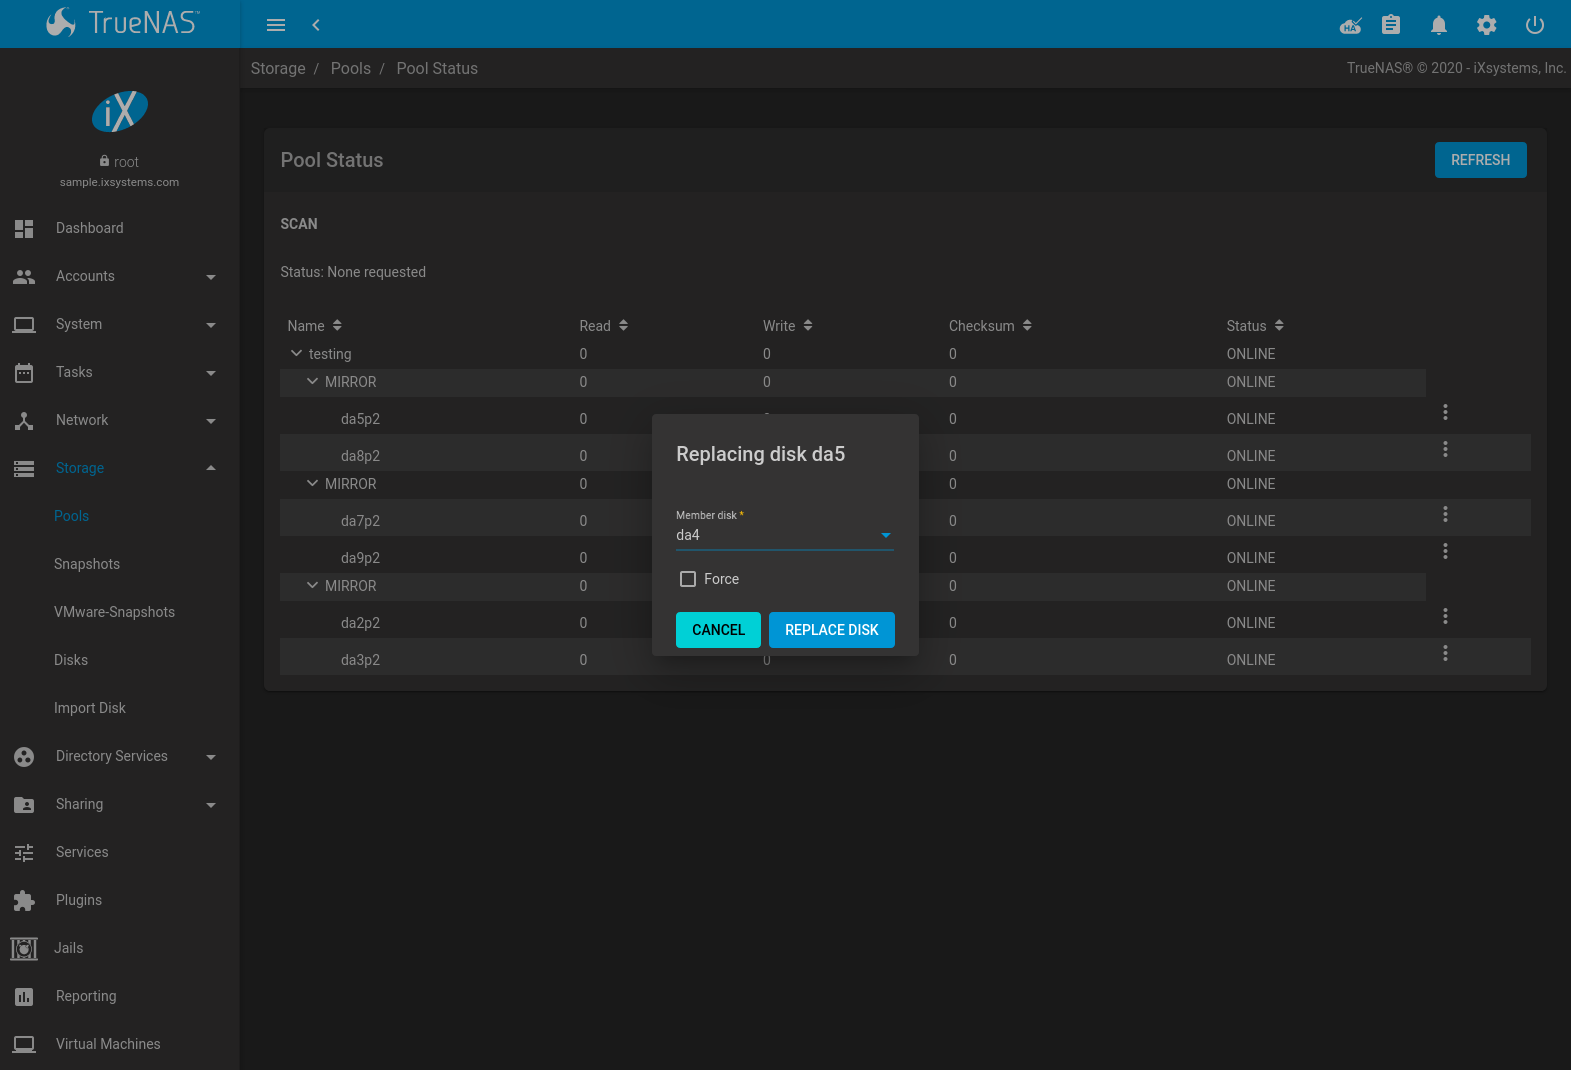Collapse the first MIRROR vdev
This screenshot has width=1571, height=1070.
pos(312,381)
